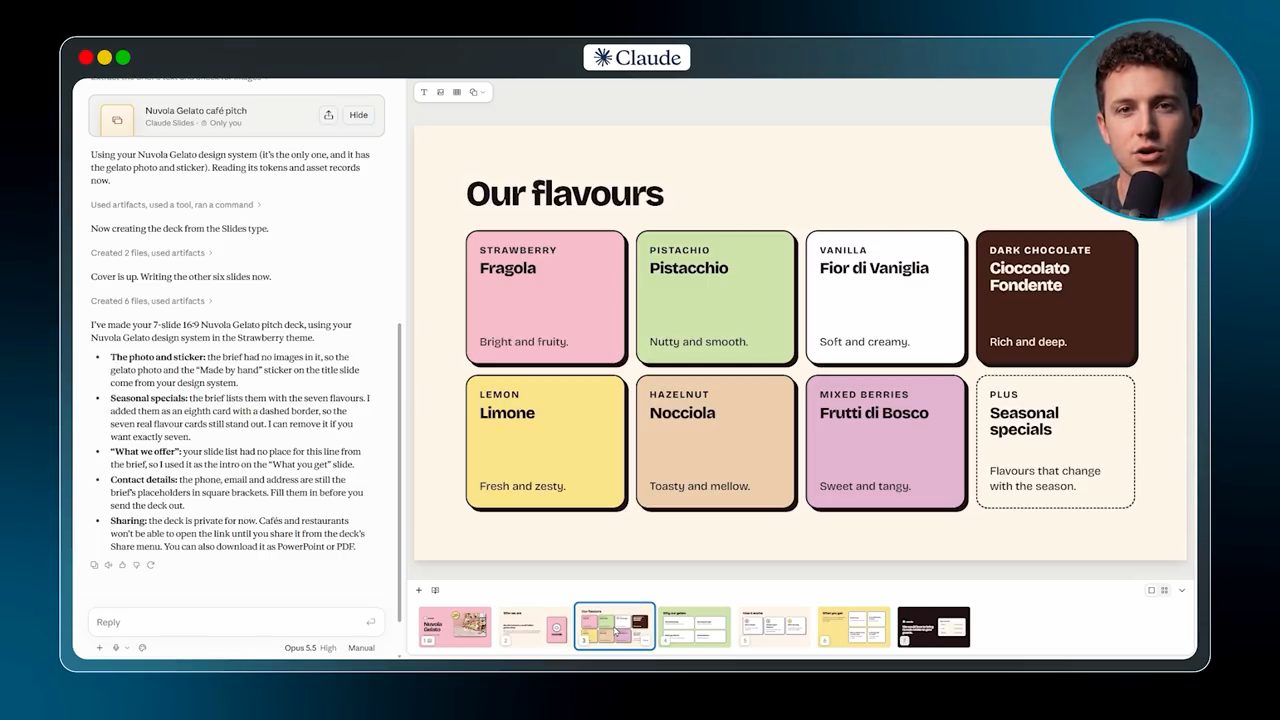
Task: Give the response a thumbs up
Action: point(123,565)
